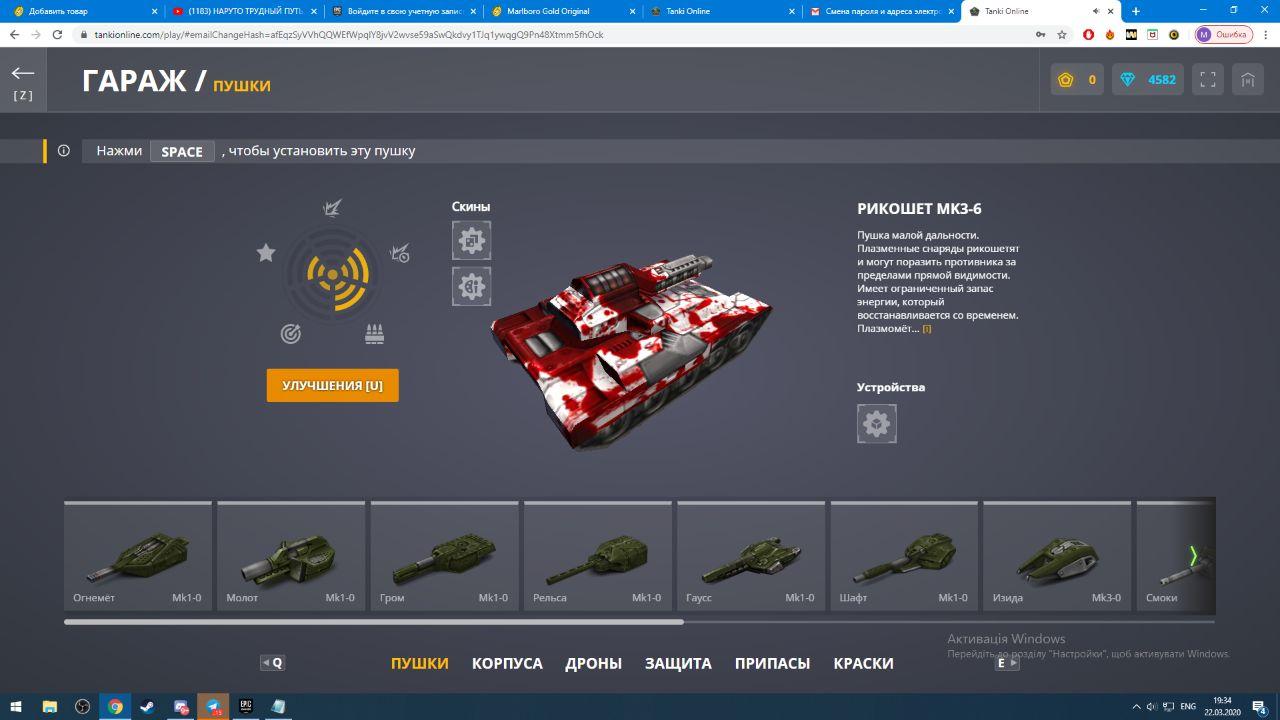Open the ЗАЩИТА tab
Image resolution: width=1280 pixels, height=720 pixels.
click(678, 663)
